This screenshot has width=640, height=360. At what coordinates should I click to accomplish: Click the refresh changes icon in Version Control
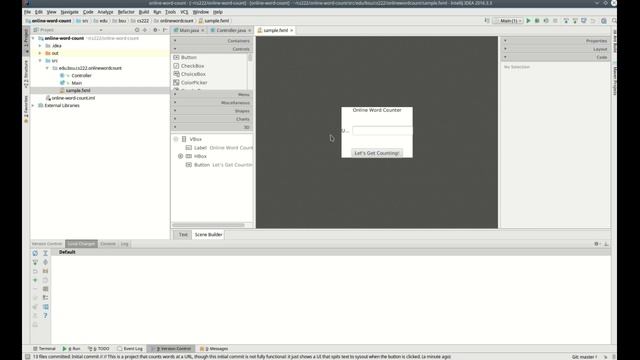click(35, 253)
